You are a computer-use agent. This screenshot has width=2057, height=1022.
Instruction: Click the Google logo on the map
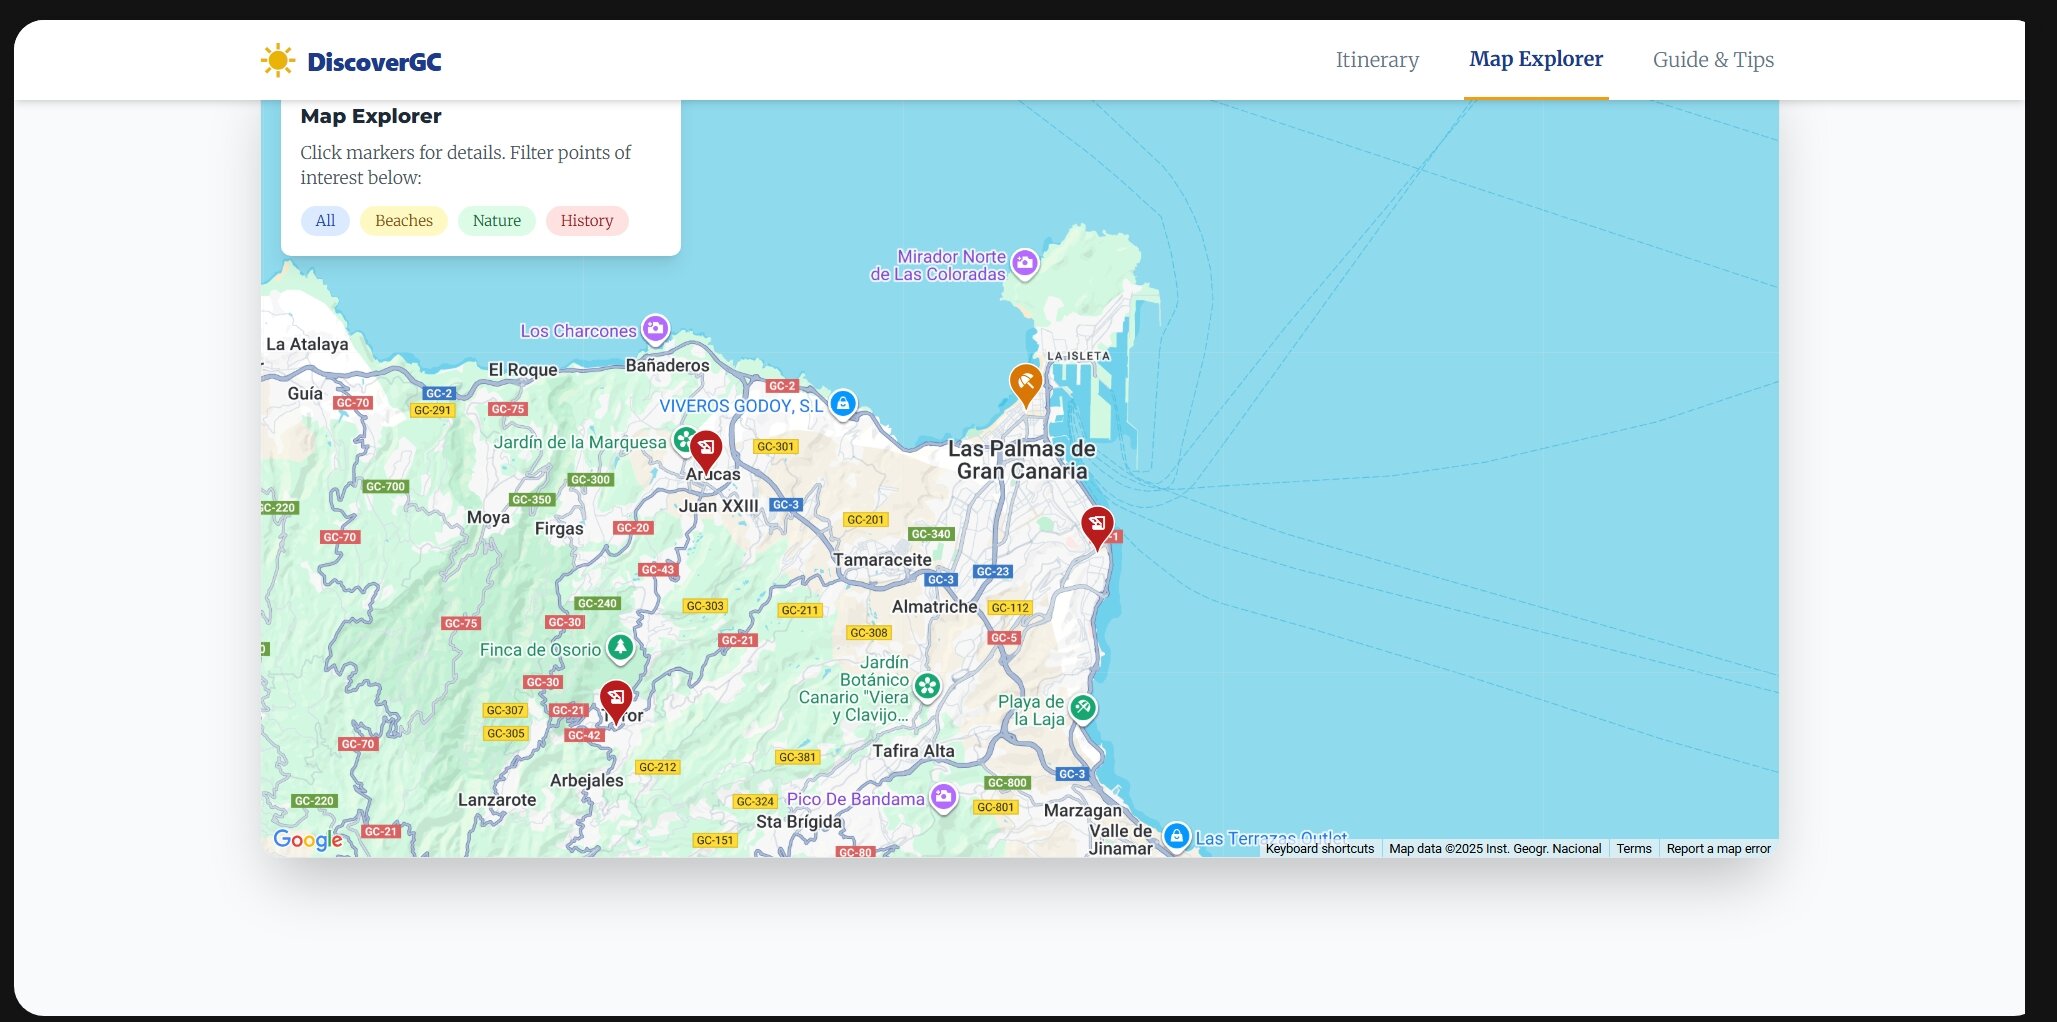pyautogui.click(x=305, y=840)
